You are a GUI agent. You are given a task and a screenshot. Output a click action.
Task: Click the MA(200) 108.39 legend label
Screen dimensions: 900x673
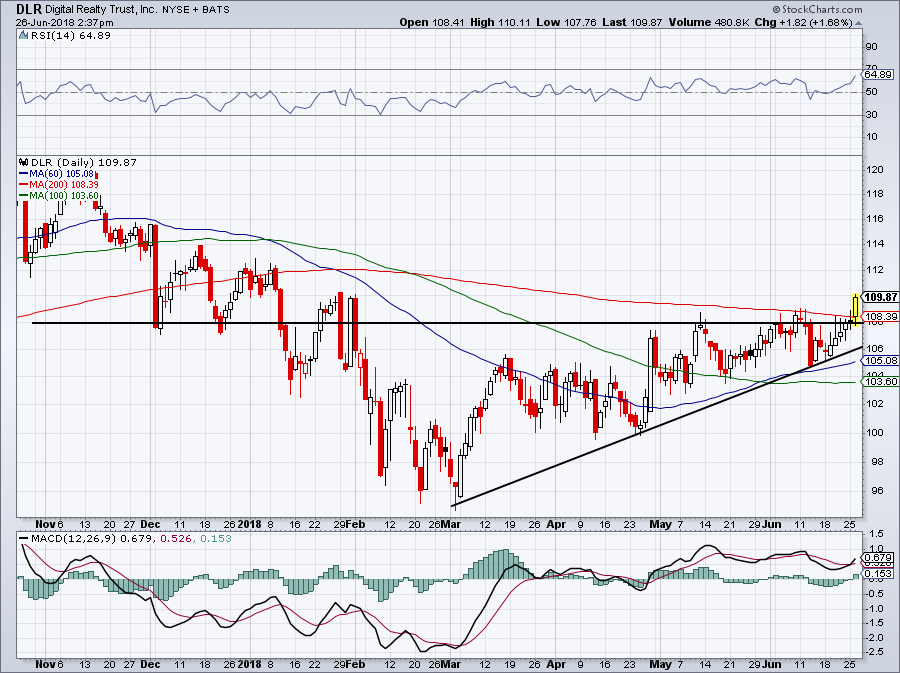[64, 184]
